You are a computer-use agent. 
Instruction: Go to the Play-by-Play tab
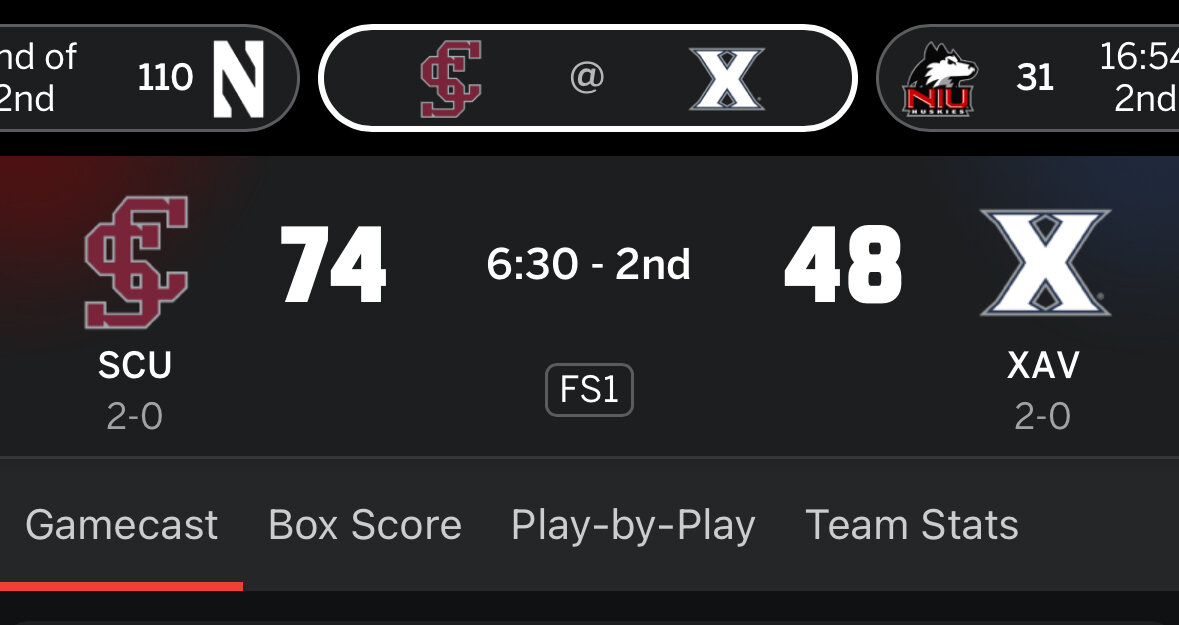click(633, 525)
